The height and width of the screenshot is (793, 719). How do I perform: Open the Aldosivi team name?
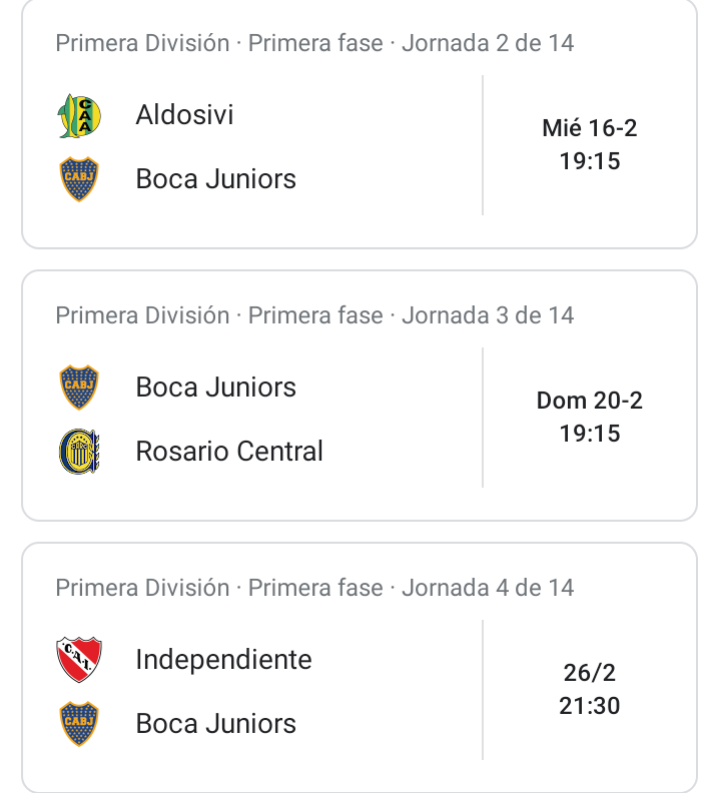pyautogui.click(x=185, y=115)
